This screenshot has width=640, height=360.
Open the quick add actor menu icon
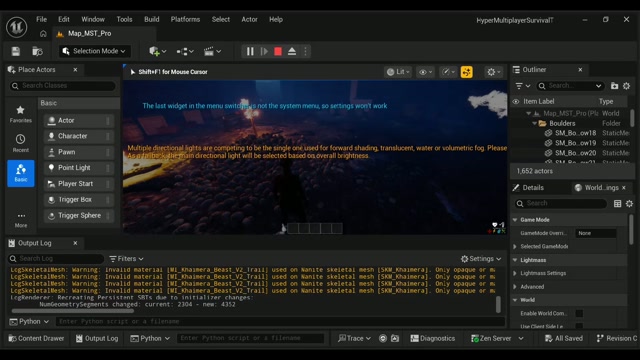(158, 51)
